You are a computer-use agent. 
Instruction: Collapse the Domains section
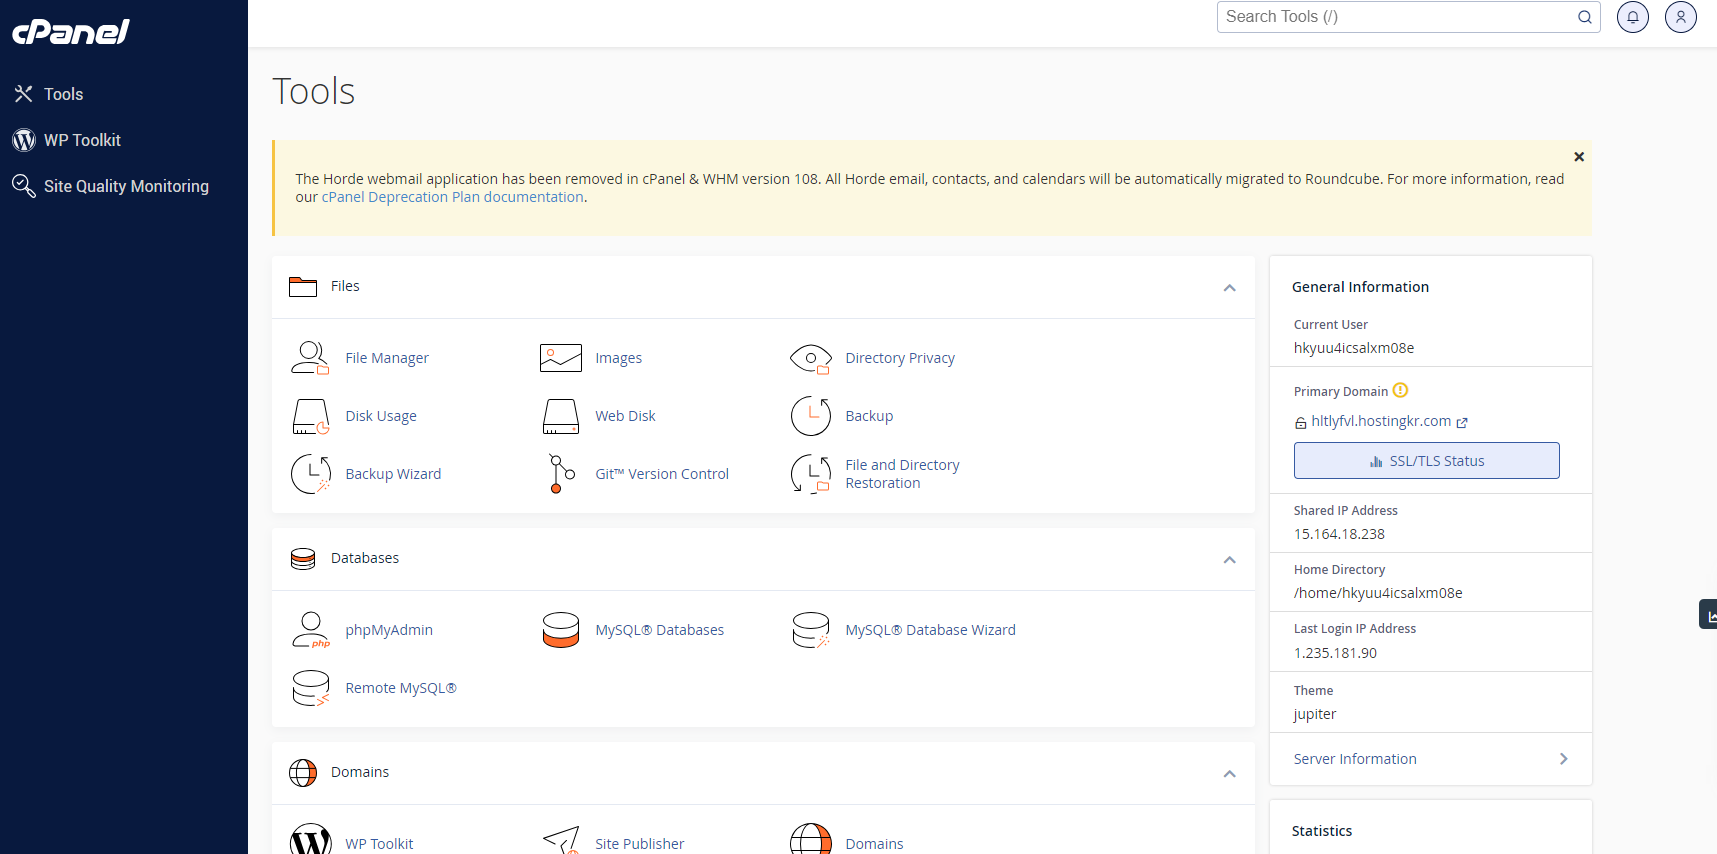pos(1230,774)
